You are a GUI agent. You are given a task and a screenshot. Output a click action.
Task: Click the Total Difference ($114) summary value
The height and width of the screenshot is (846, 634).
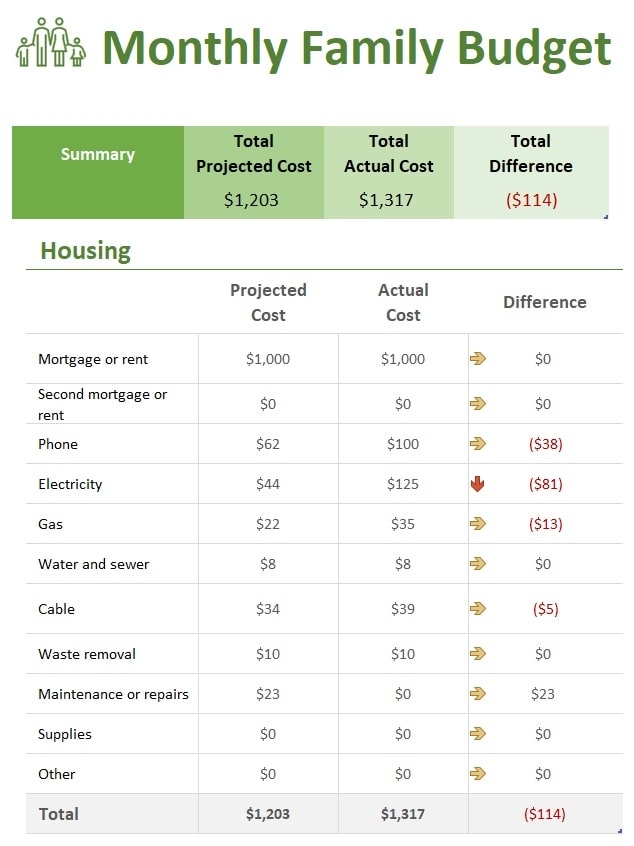[x=531, y=200]
